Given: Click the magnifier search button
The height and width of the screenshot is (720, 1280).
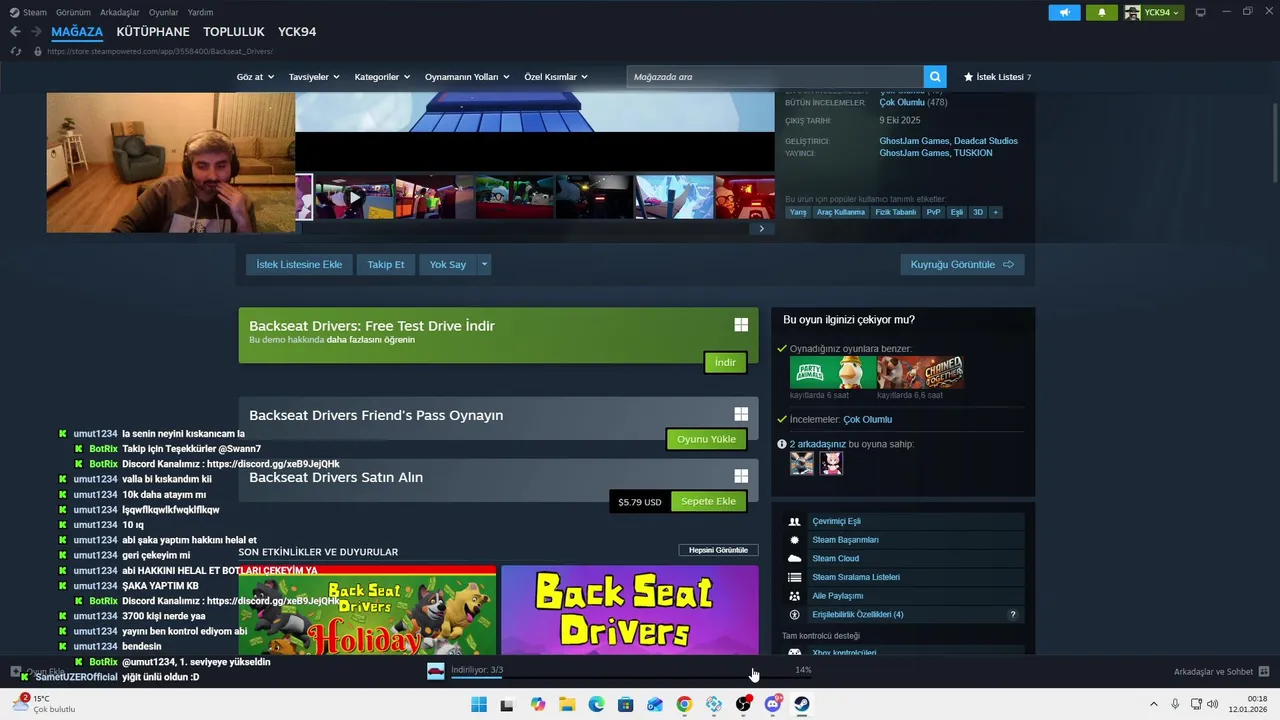Looking at the screenshot, I should point(935,77).
